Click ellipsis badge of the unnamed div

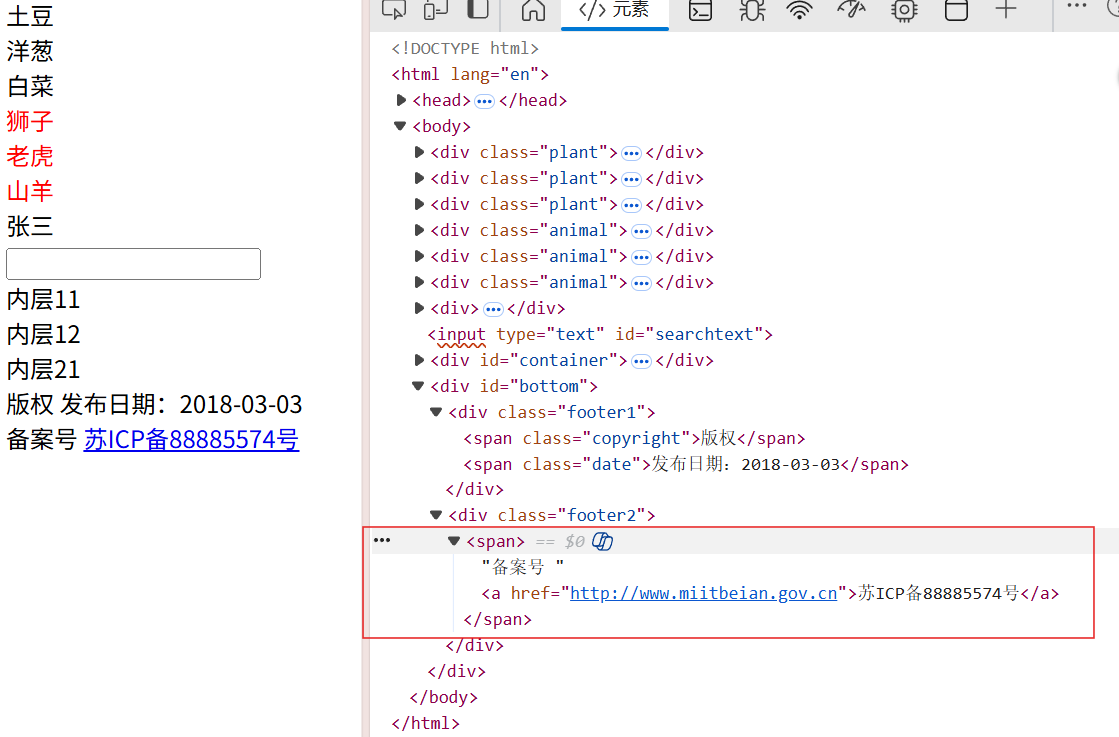493,309
